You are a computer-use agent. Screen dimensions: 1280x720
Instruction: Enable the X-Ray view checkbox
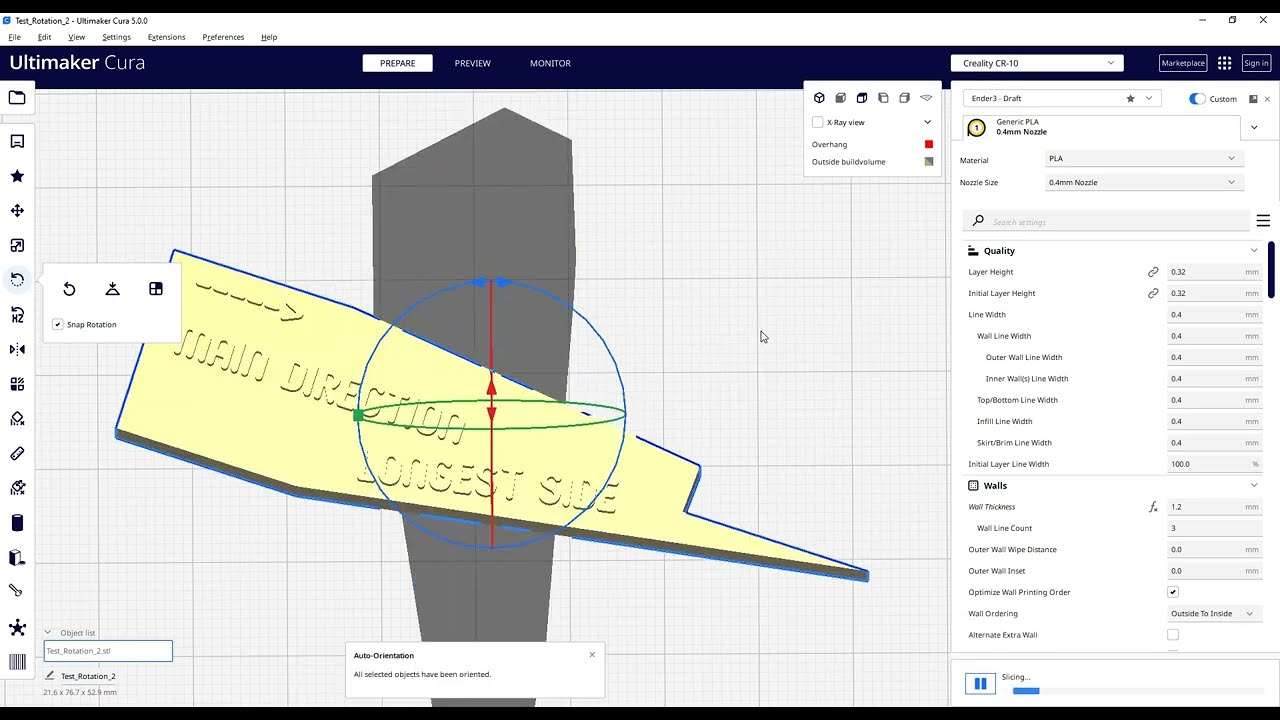tap(818, 122)
